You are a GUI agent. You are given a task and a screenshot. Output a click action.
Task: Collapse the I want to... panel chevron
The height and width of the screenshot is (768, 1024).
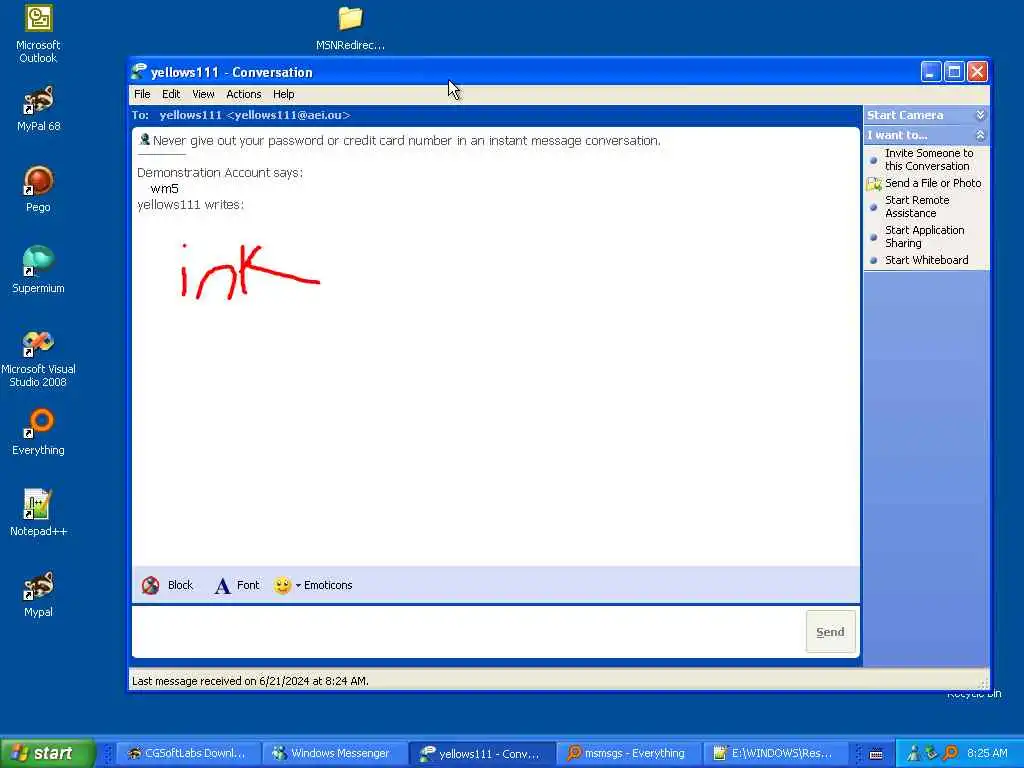click(x=980, y=135)
